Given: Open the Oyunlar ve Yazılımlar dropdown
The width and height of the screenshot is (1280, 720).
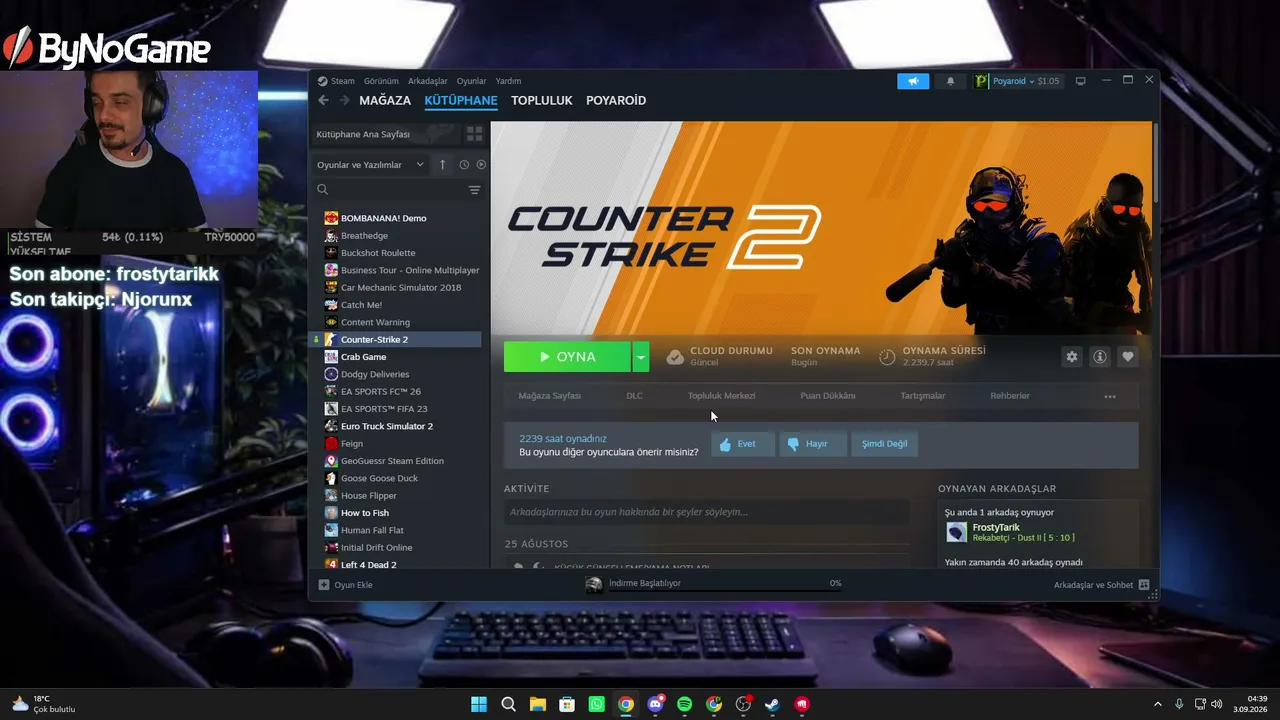Looking at the screenshot, I should (x=370, y=165).
